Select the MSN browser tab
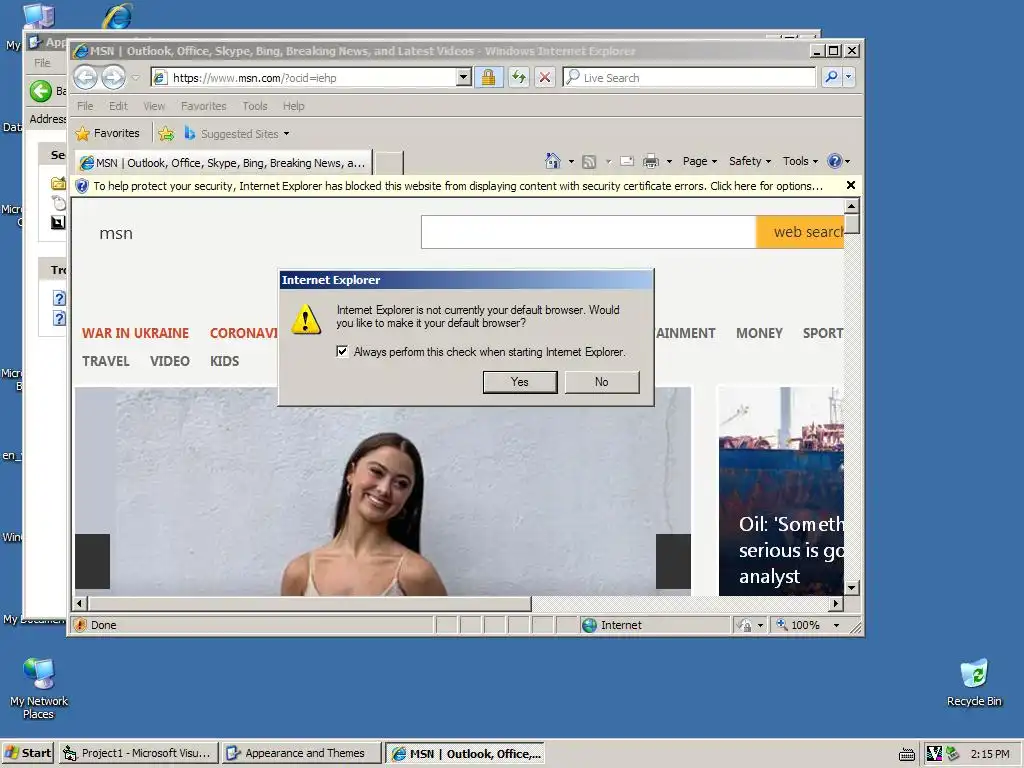This screenshot has height=768, width=1024. 223,163
